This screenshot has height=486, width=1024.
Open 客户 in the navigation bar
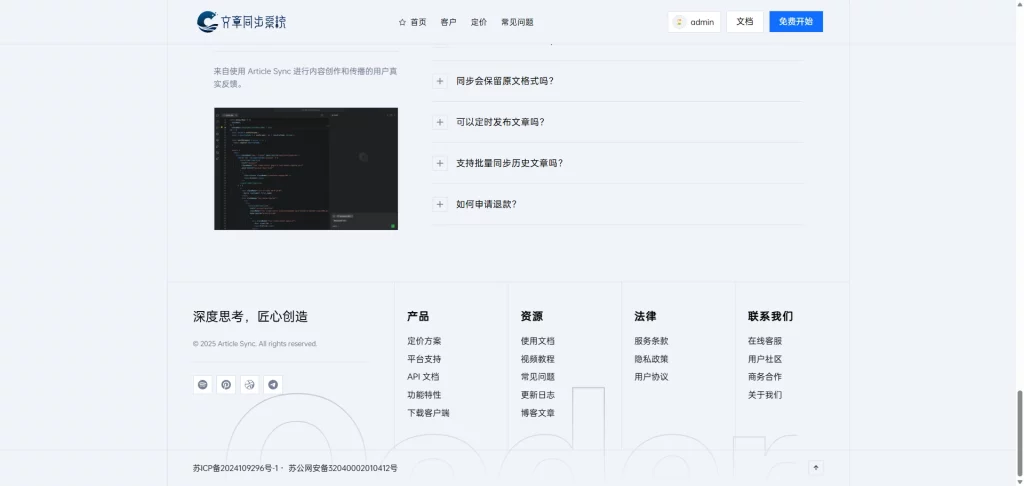(448, 22)
